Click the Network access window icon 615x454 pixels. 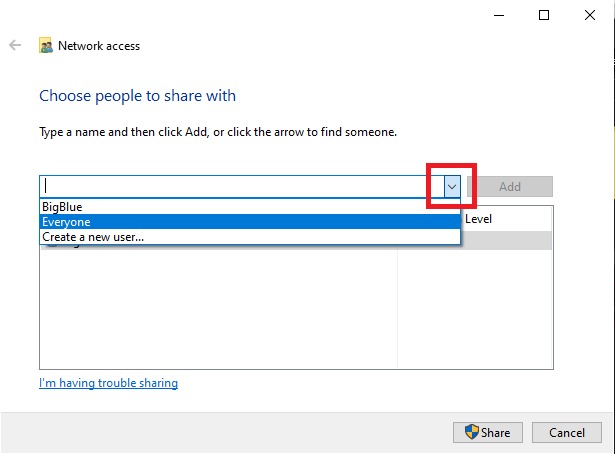46,46
